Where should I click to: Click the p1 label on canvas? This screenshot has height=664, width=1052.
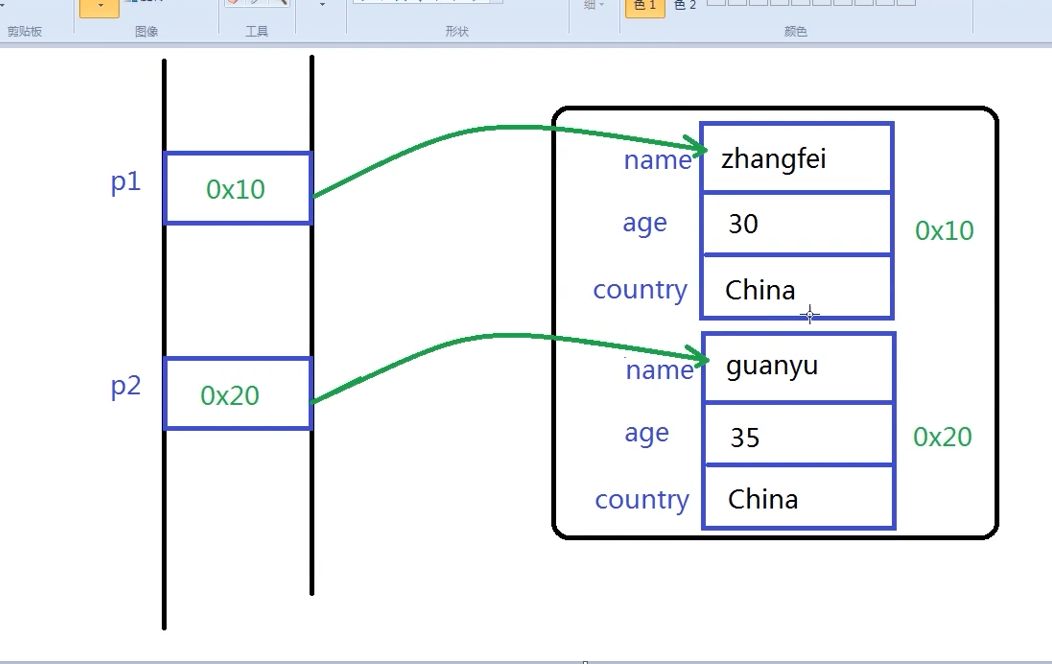pyautogui.click(x=125, y=182)
